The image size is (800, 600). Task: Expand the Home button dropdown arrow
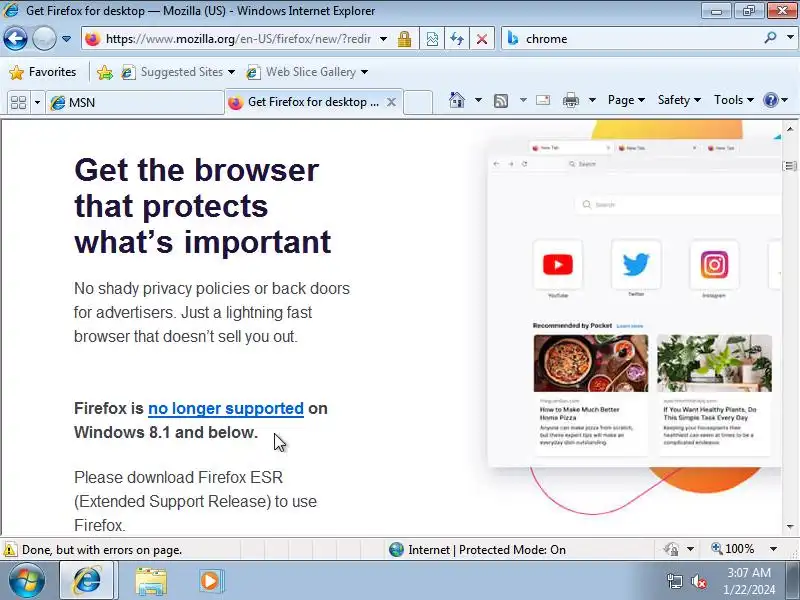(x=478, y=100)
